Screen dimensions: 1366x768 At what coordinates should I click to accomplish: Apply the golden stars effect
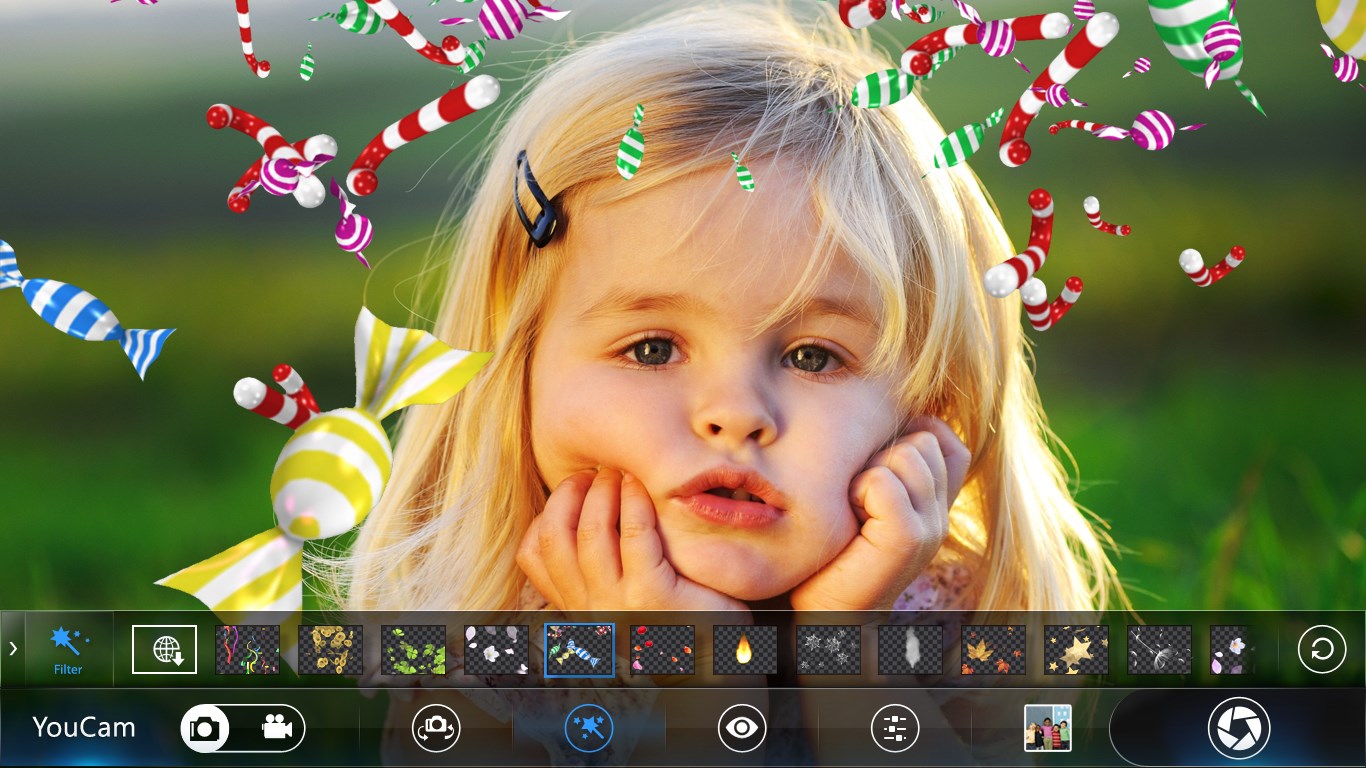point(1077,650)
